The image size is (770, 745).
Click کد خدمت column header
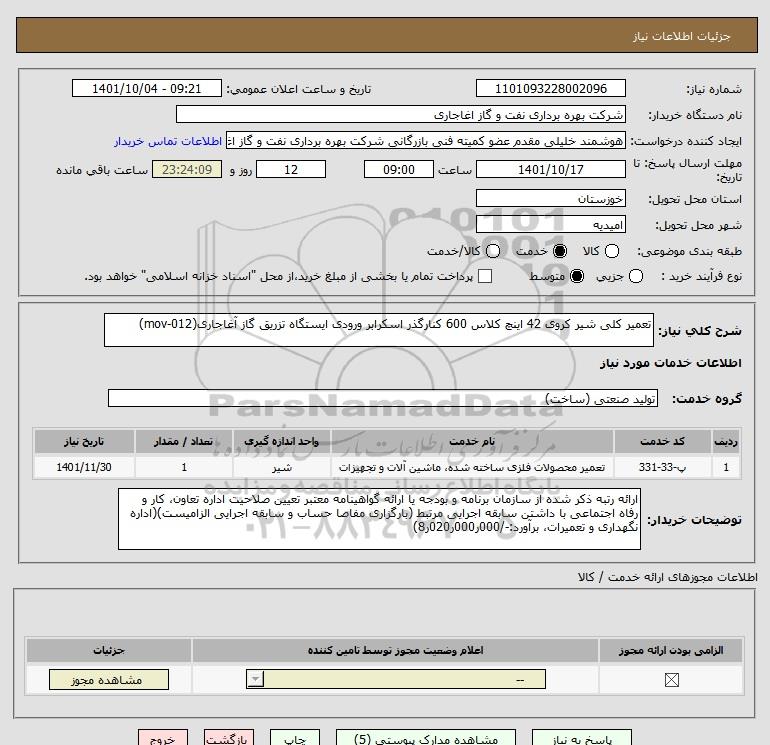[662, 441]
